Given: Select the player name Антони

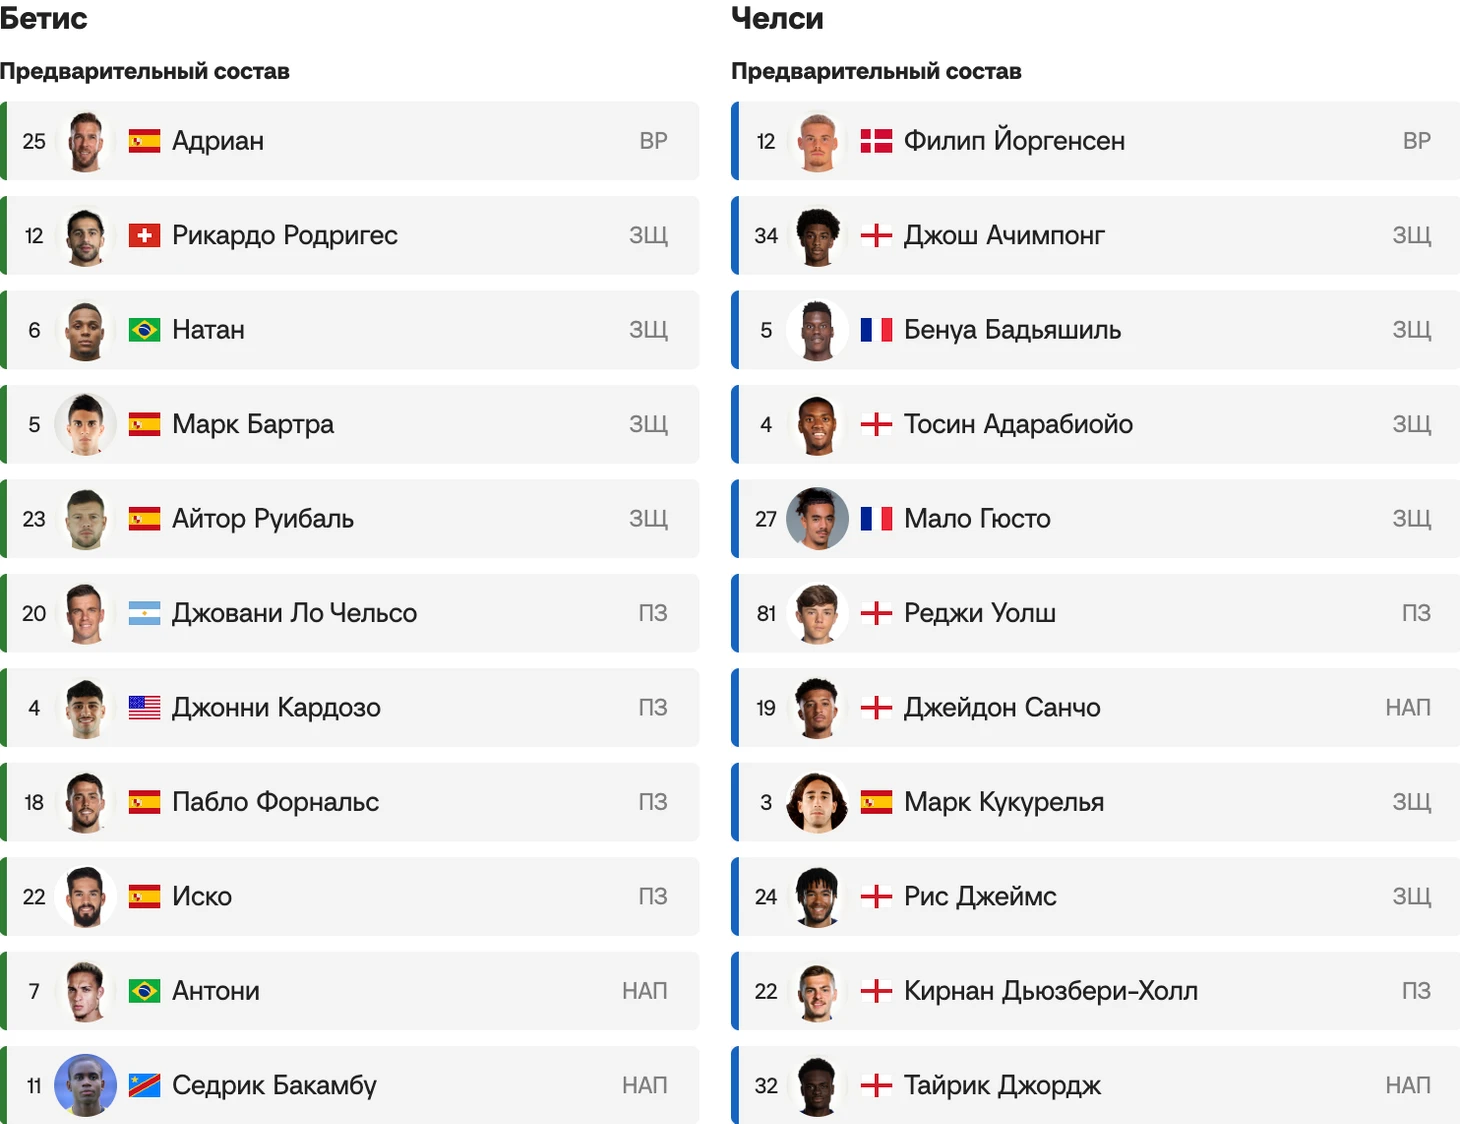Looking at the screenshot, I should (x=216, y=991).
